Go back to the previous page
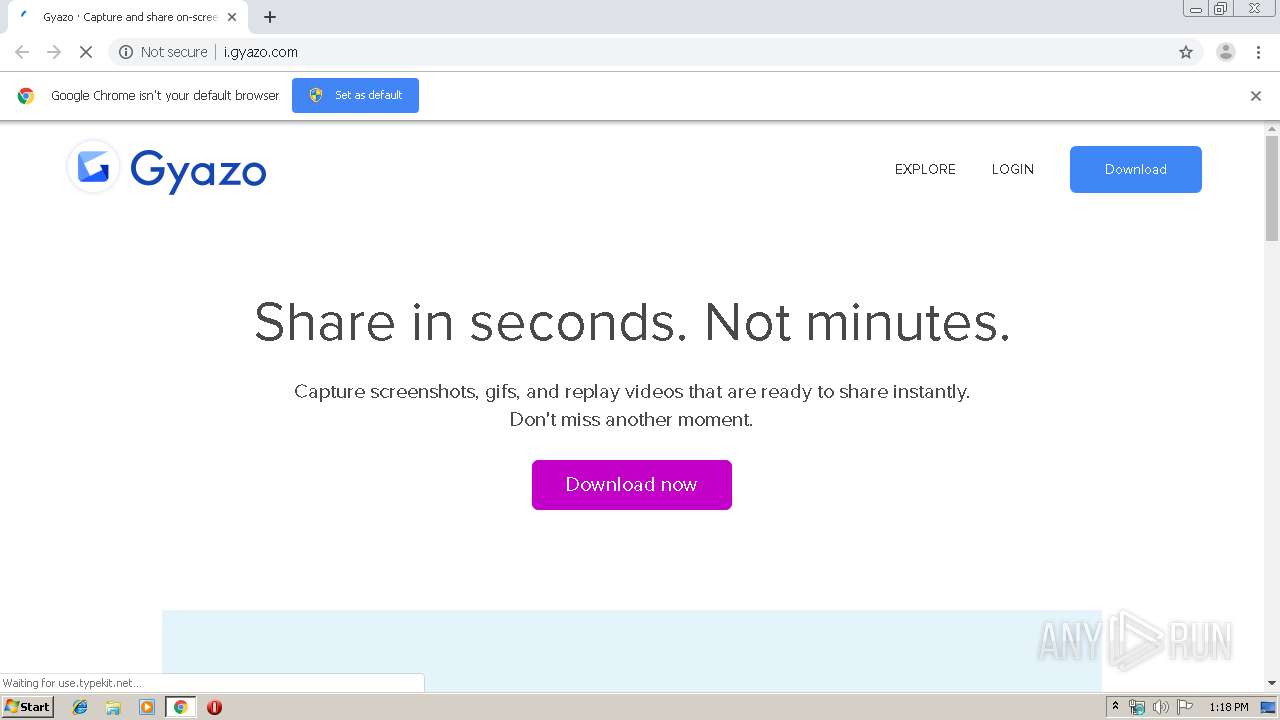1280x720 pixels. [22, 52]
